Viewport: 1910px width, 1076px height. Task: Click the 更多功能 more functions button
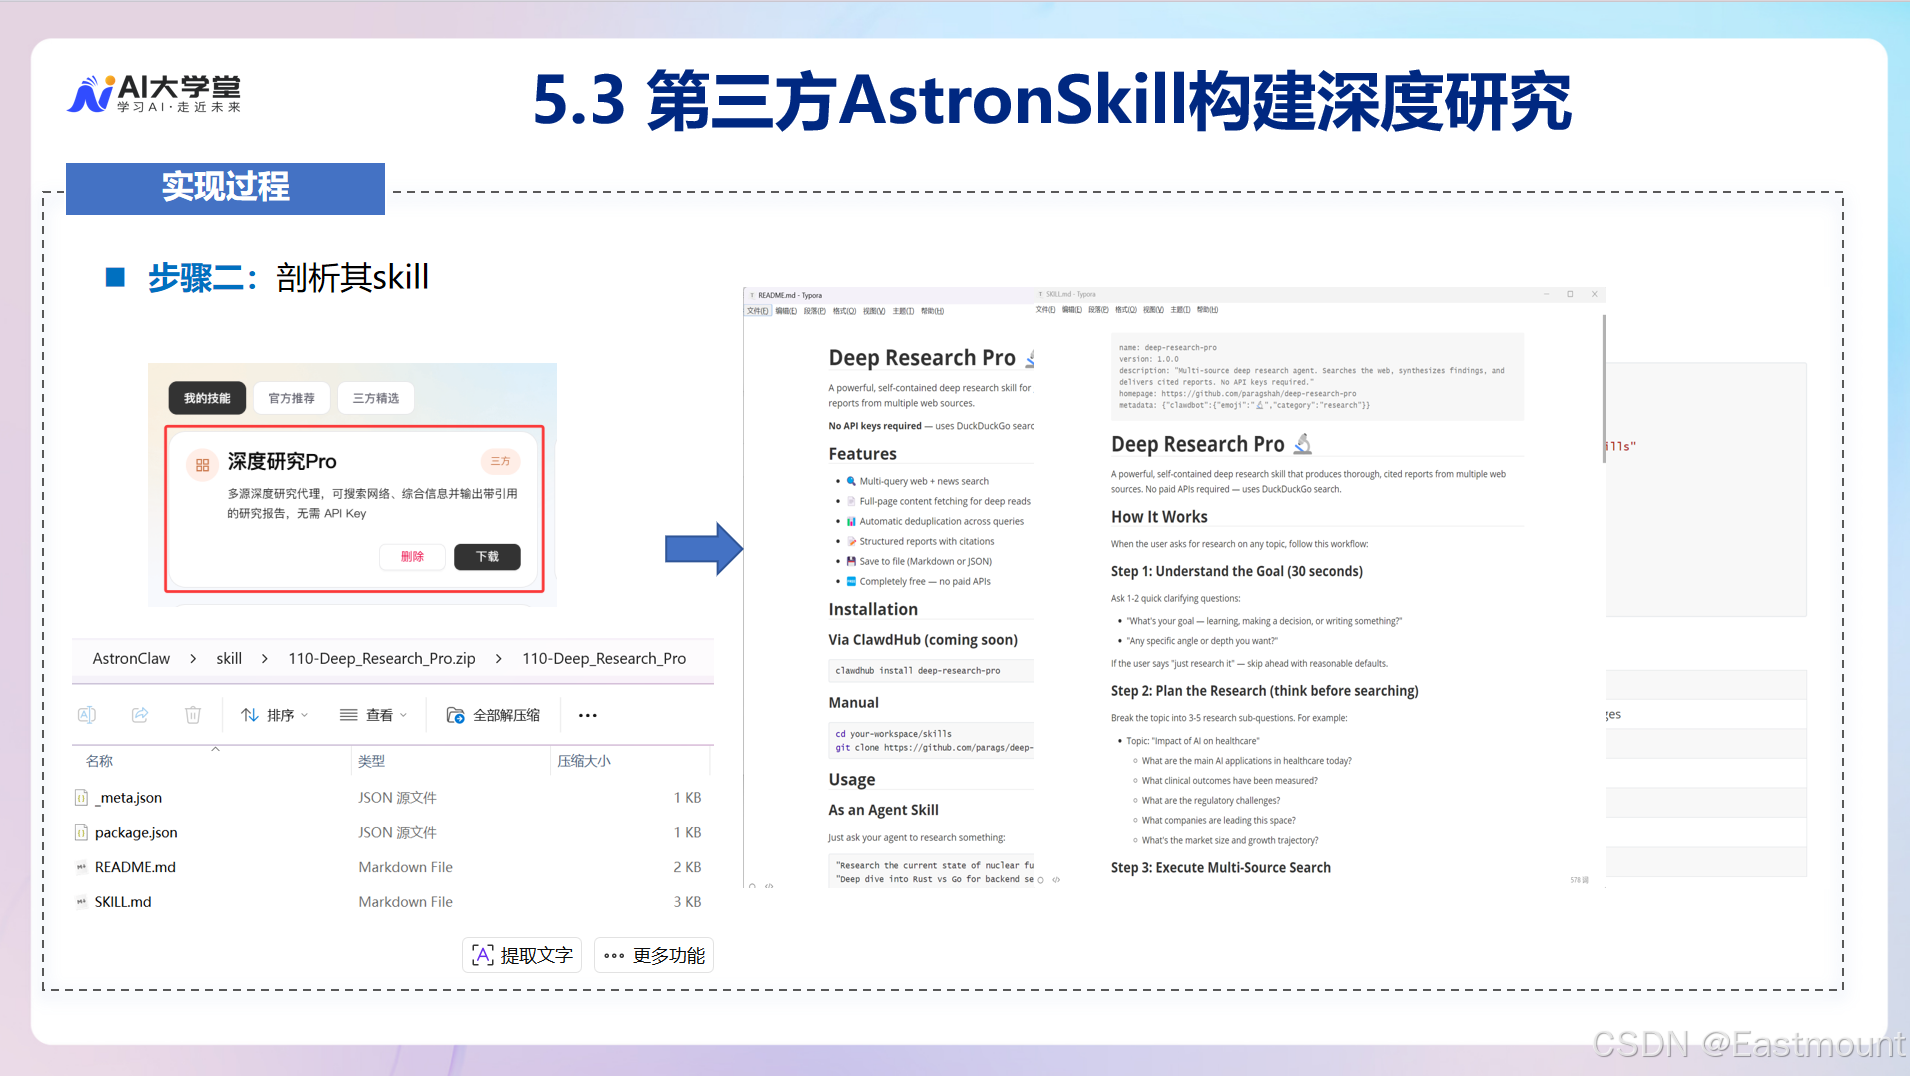[654, 955]
